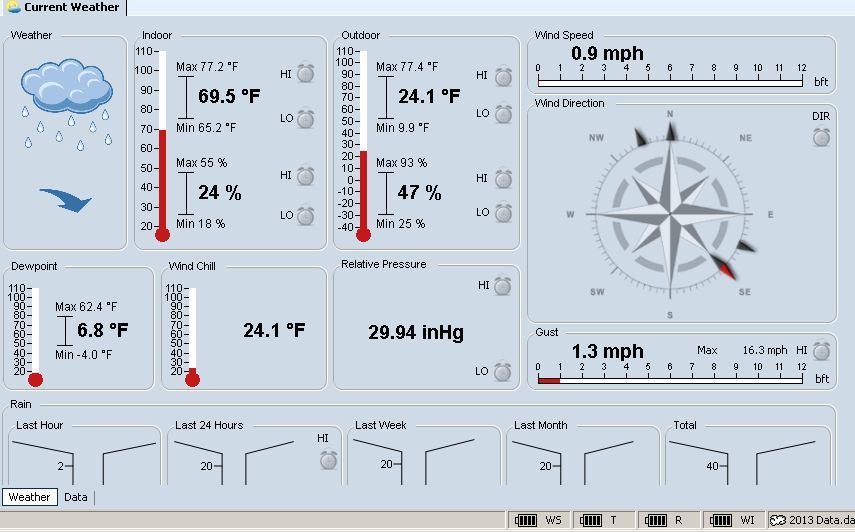
Task: Click the Relative Pressure LO alarm icon
Action: click(x=502, y=372)
